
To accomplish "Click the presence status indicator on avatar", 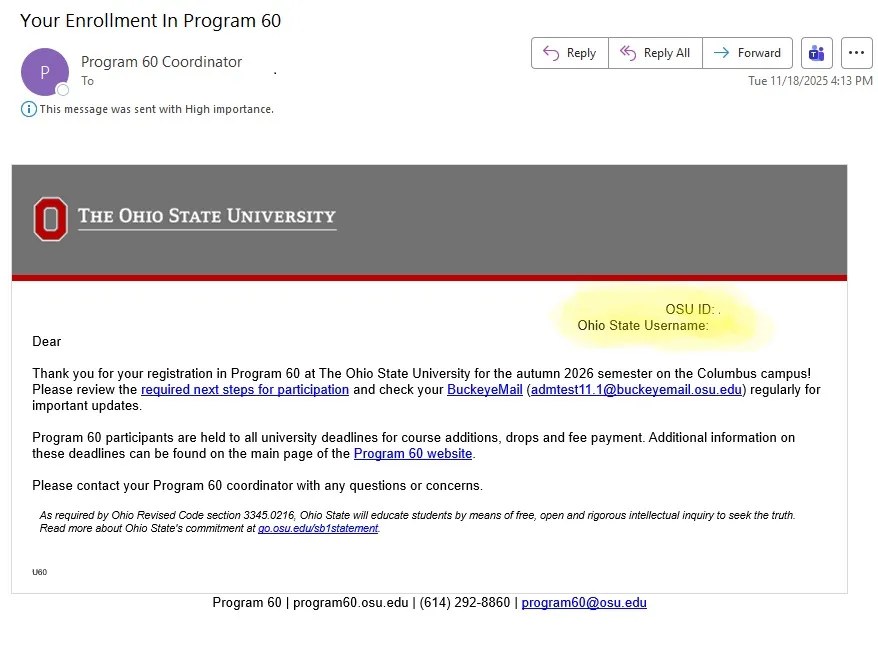I will tap(63, 90).
